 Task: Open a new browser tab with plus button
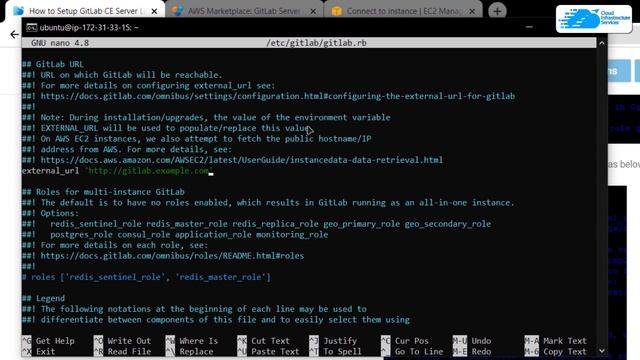point(497,11)
